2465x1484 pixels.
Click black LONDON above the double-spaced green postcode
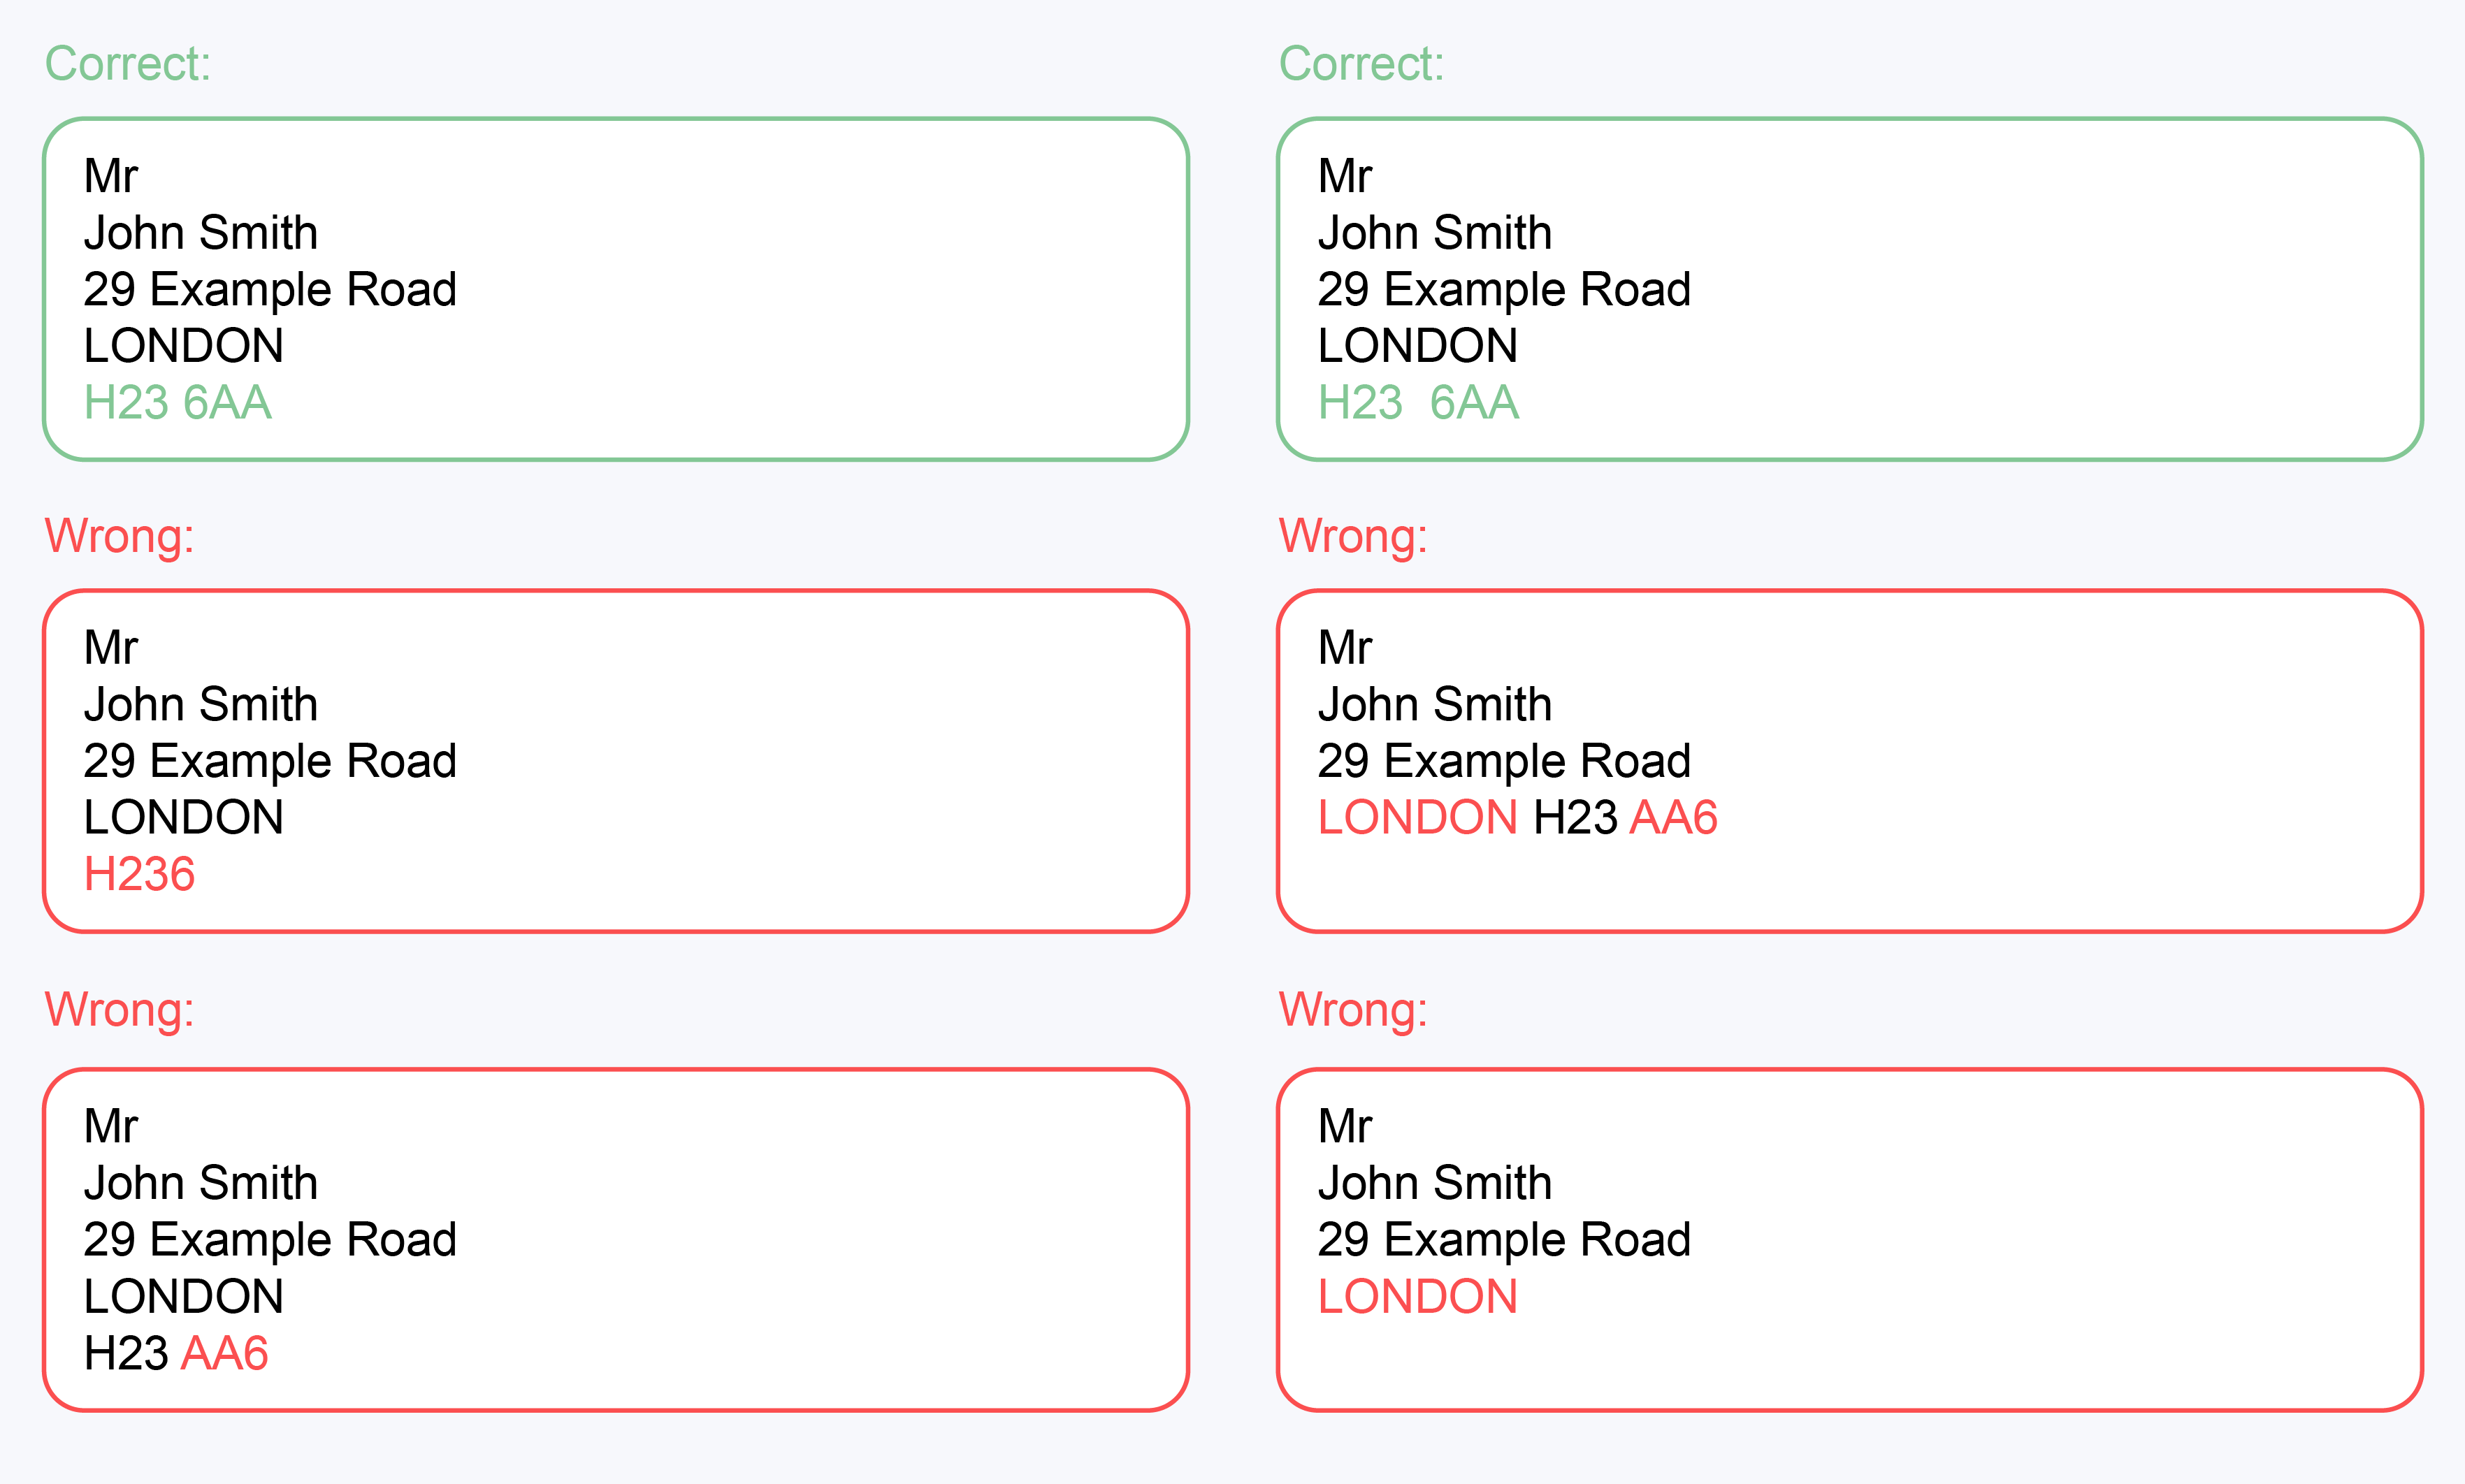[x=1417, y=346]
